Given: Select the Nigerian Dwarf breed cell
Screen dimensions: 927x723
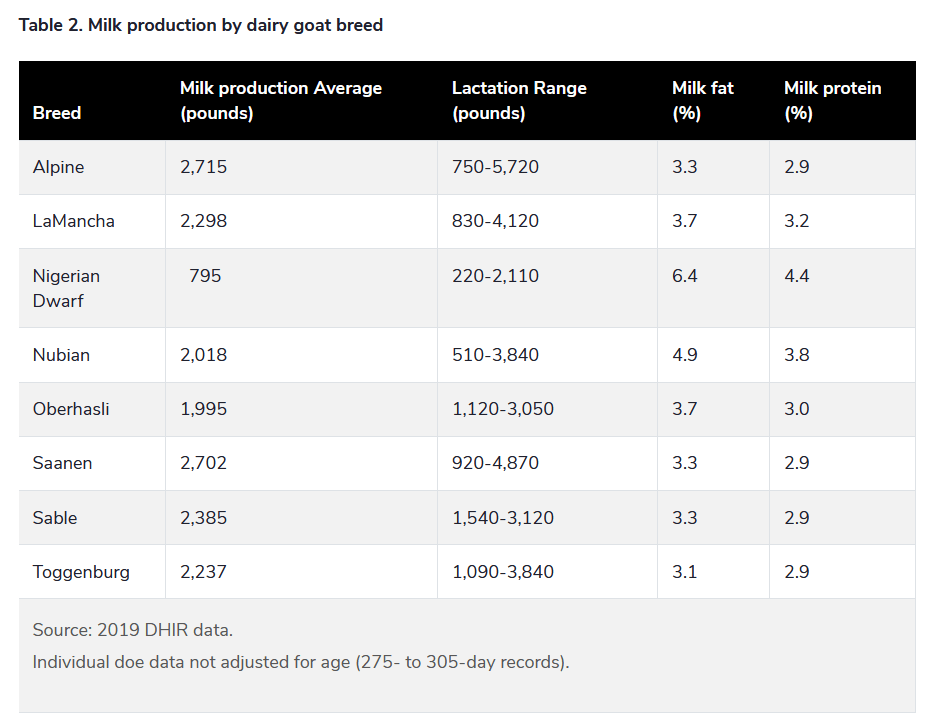Looking at the screenshot, I should click(x=66, y=288).
